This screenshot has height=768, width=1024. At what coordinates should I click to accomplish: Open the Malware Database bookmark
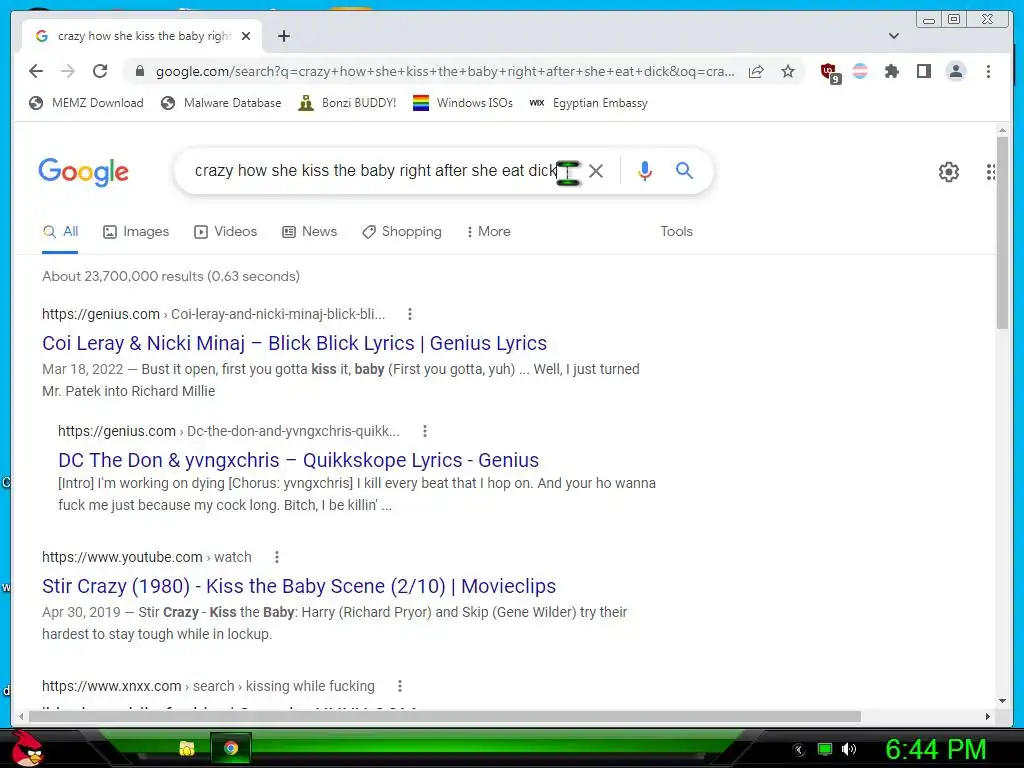pos(221,103)
